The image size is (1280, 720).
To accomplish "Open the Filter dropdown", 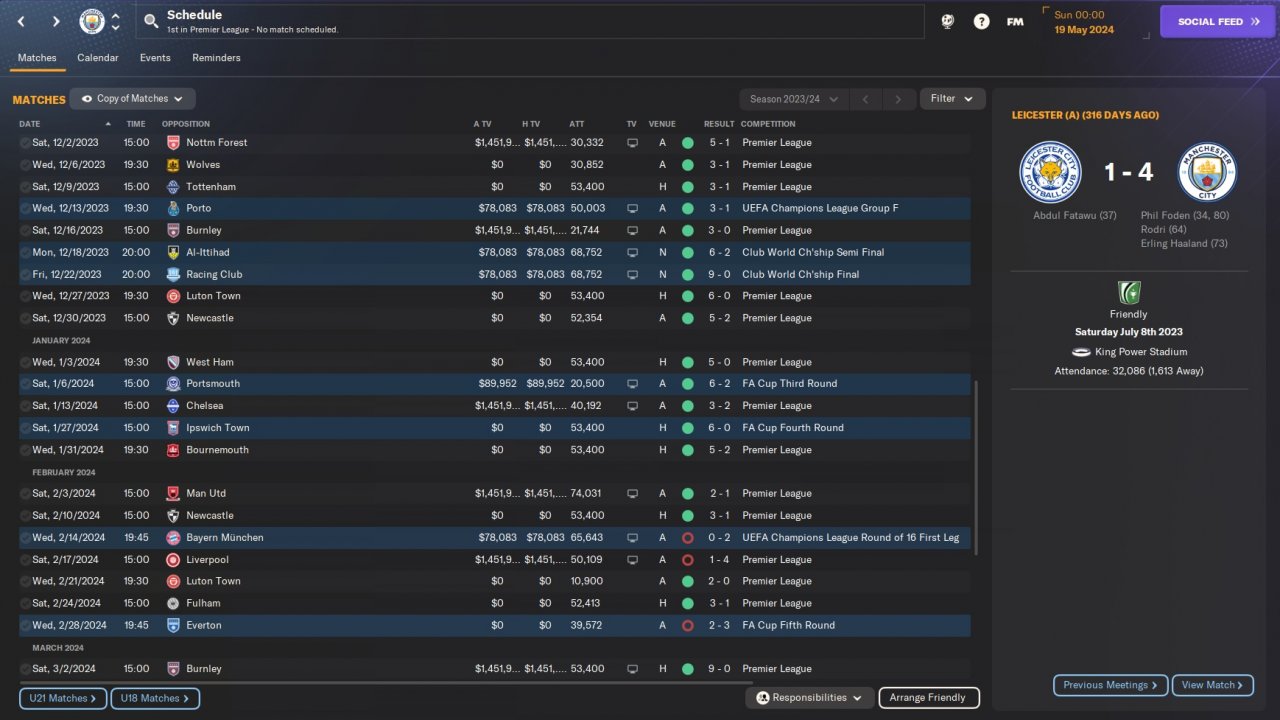I will (952, 99).
